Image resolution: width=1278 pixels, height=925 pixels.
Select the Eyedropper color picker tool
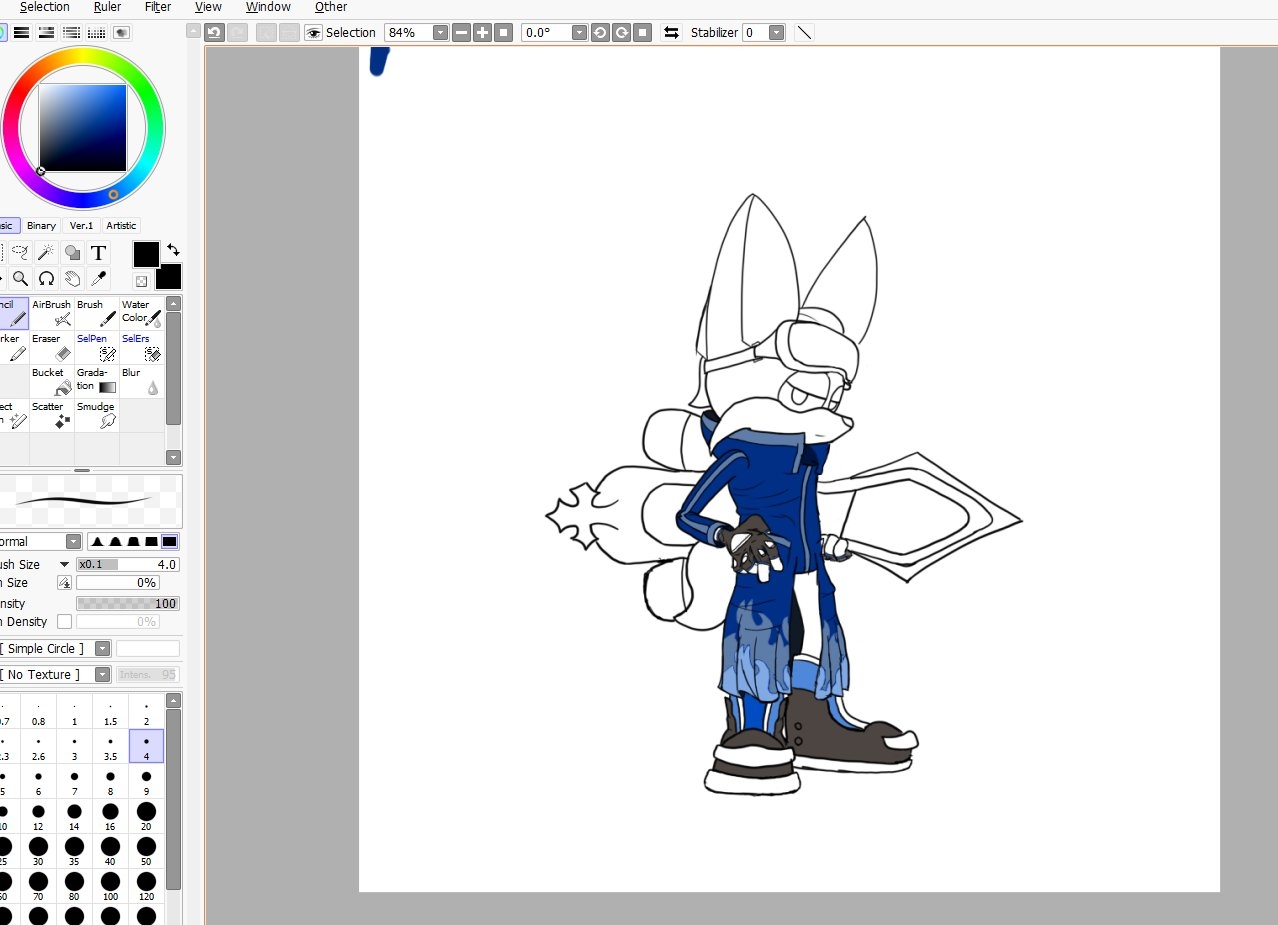point(98,278)
